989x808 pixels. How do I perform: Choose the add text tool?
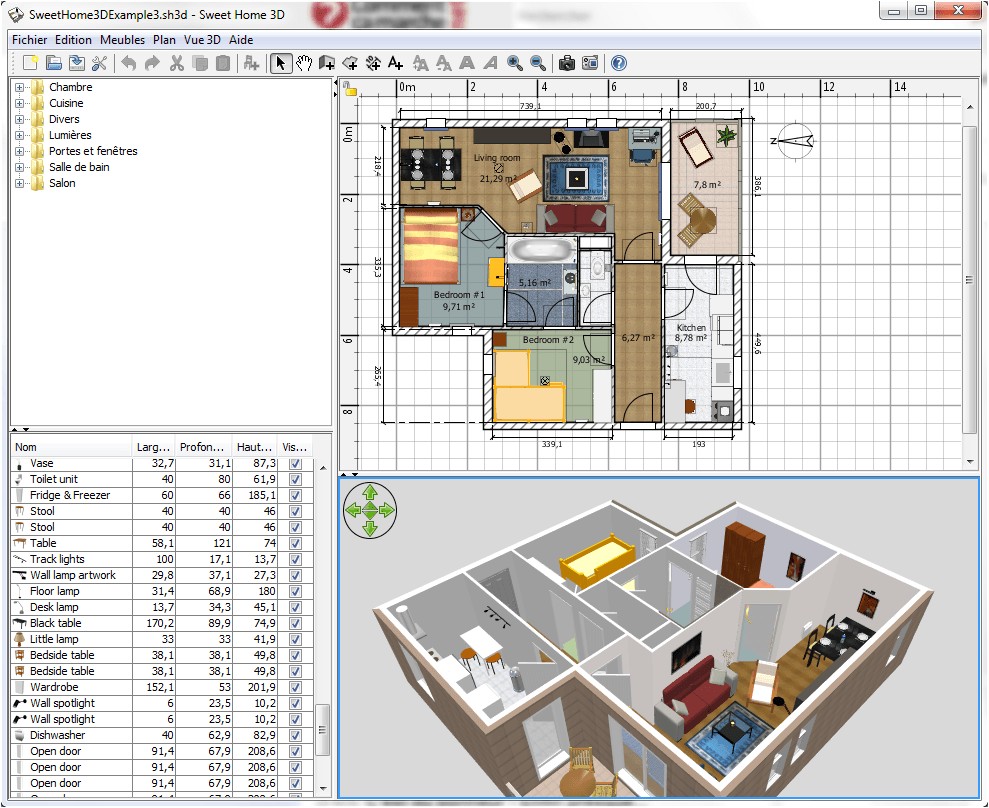click(395, 62)
